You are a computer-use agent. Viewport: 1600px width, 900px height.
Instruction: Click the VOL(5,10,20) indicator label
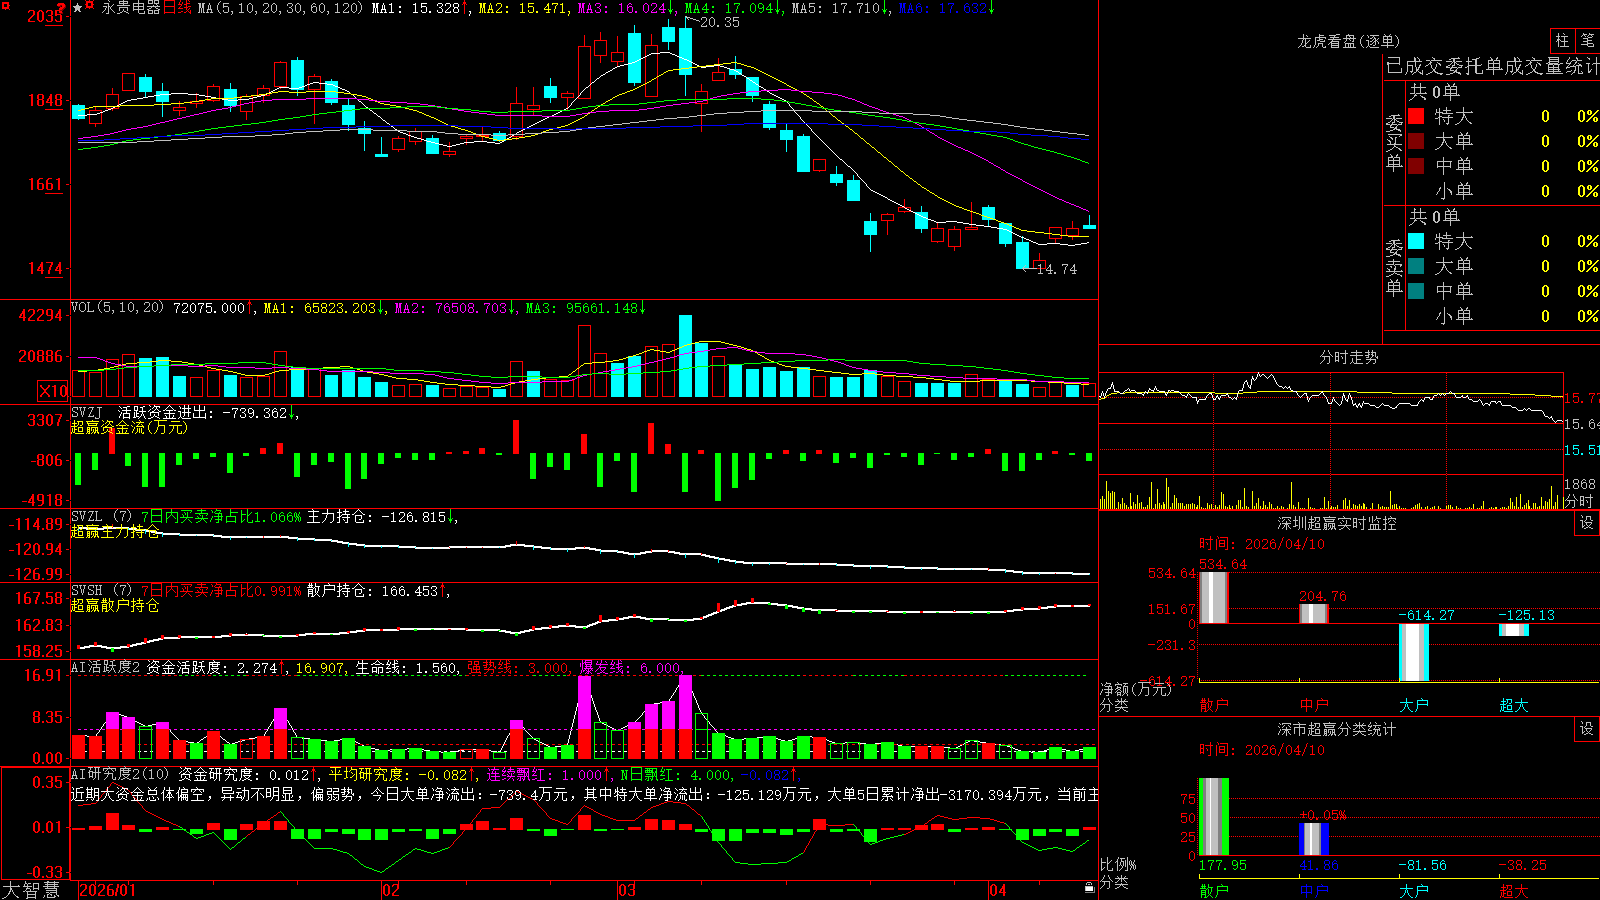click(x=117, y=308)
